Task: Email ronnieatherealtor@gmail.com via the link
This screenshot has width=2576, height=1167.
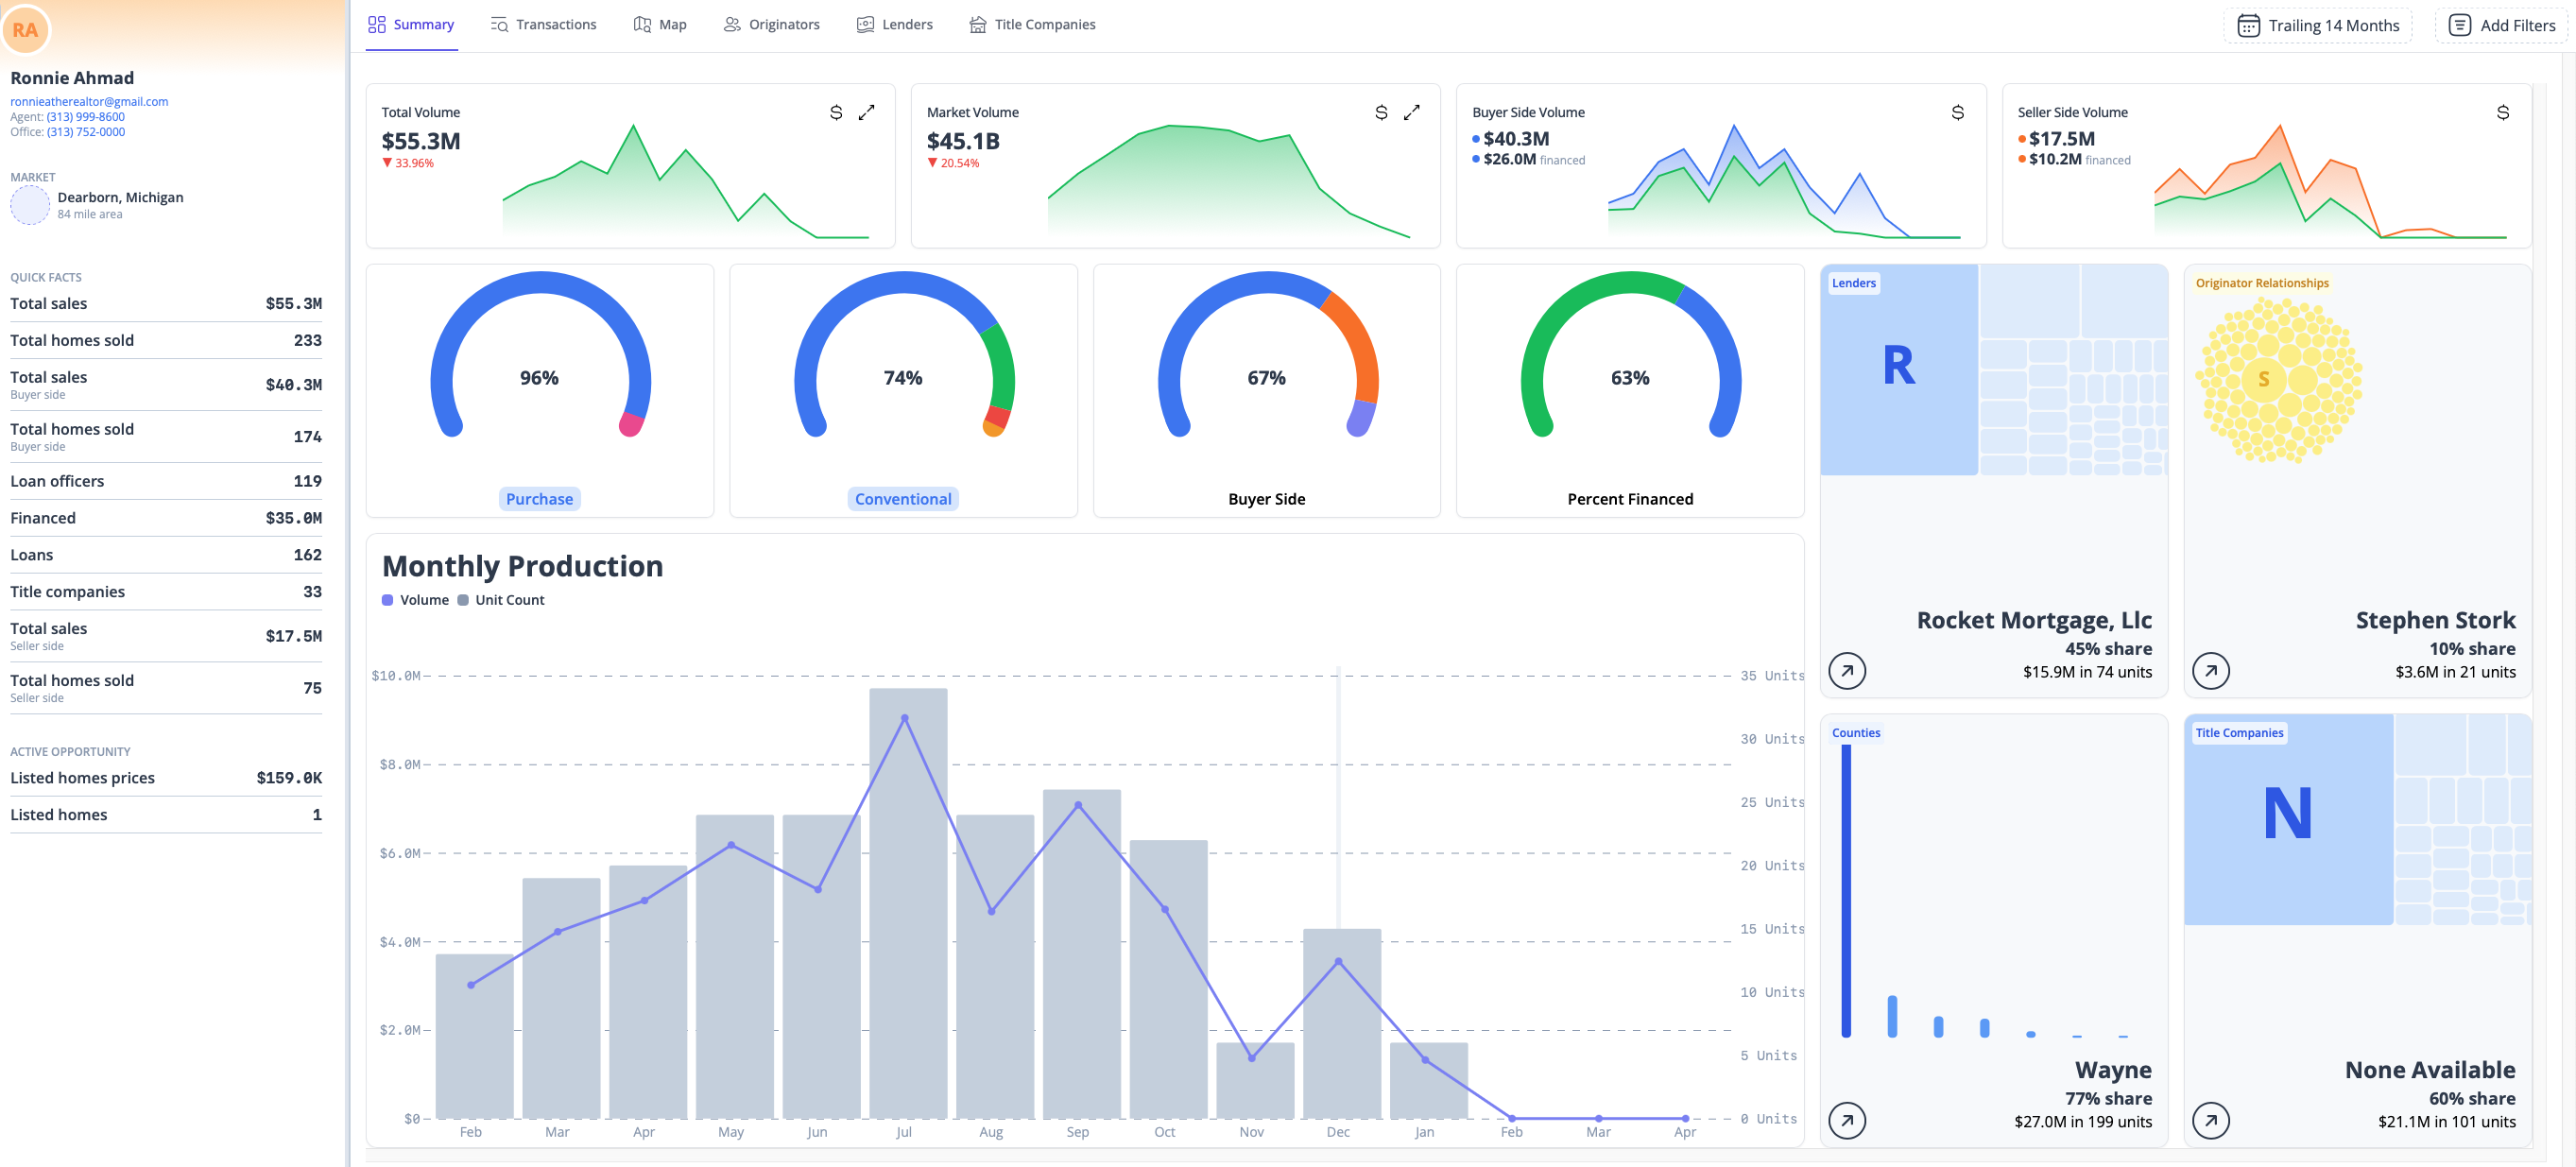Action: tap(89, 101)
